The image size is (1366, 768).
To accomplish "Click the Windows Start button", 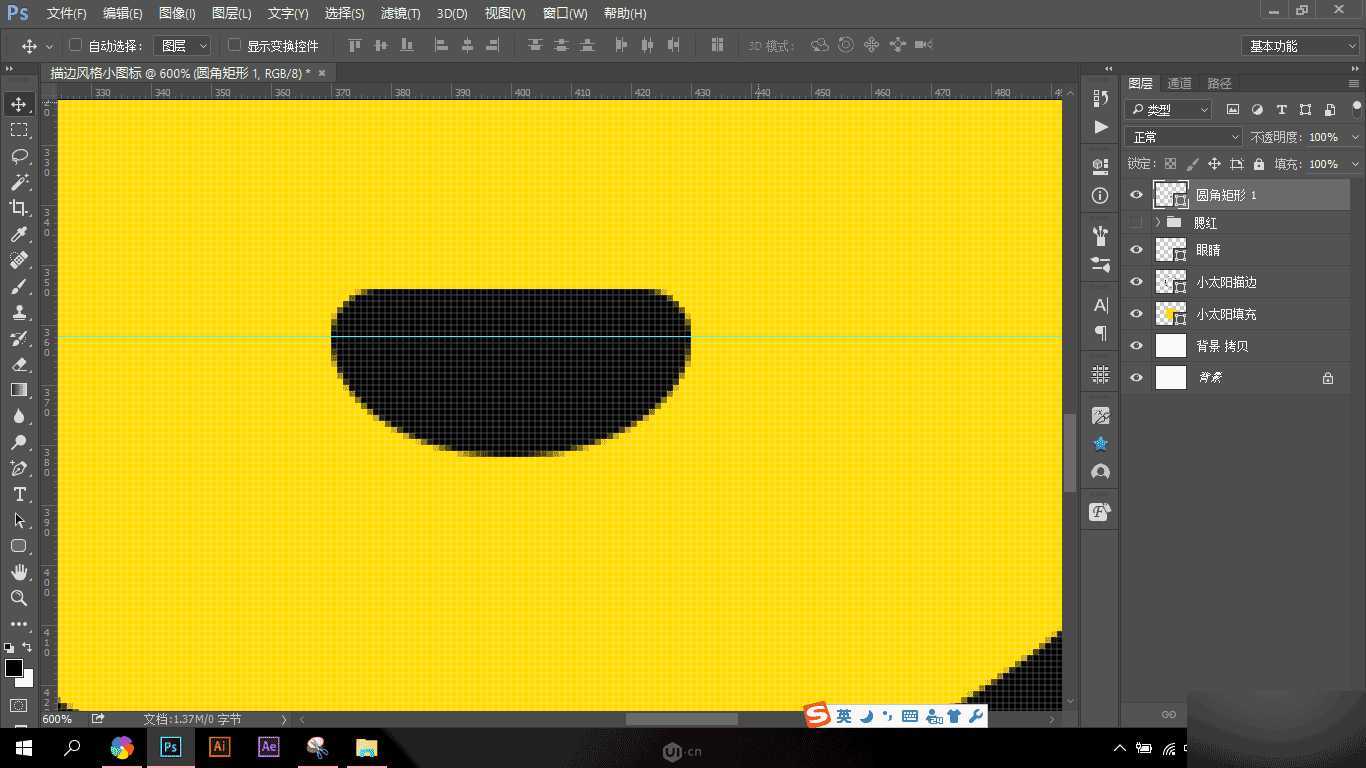I will tap(21, 747).
